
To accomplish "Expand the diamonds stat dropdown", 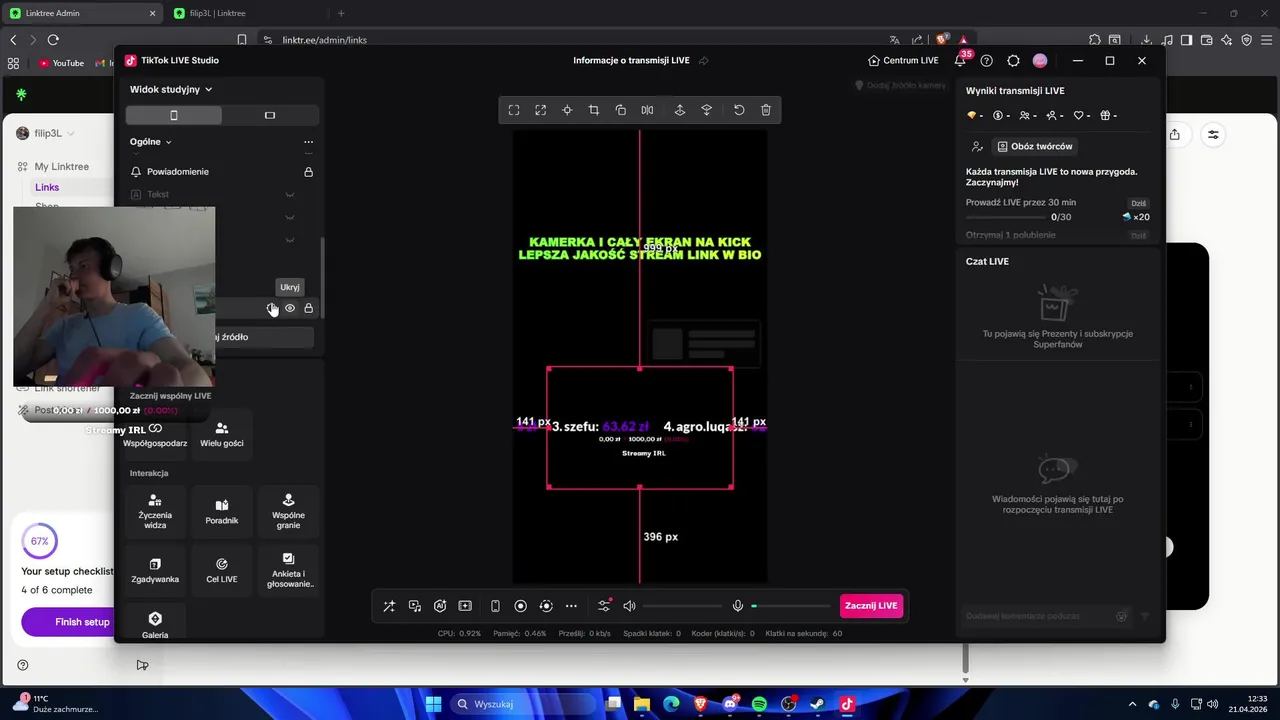I will (974, 116).
